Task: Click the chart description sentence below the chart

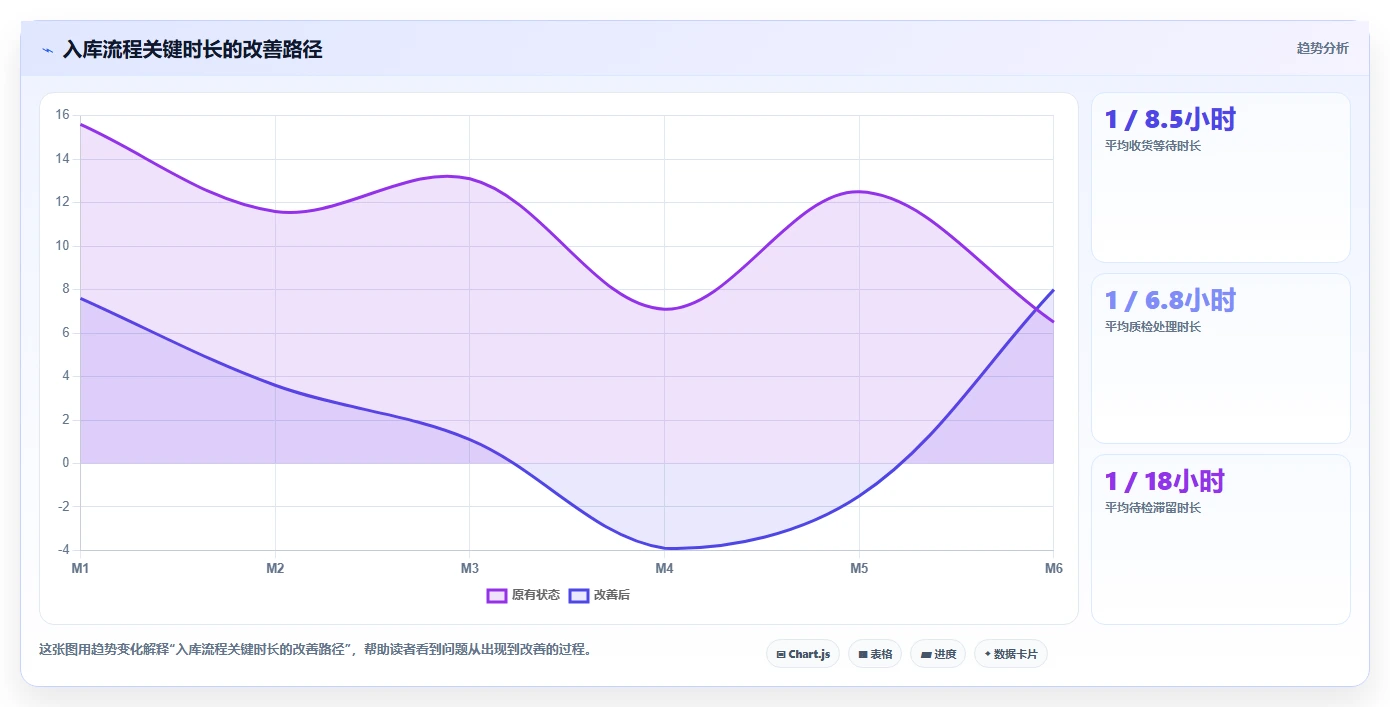Action: click(317, 649)
